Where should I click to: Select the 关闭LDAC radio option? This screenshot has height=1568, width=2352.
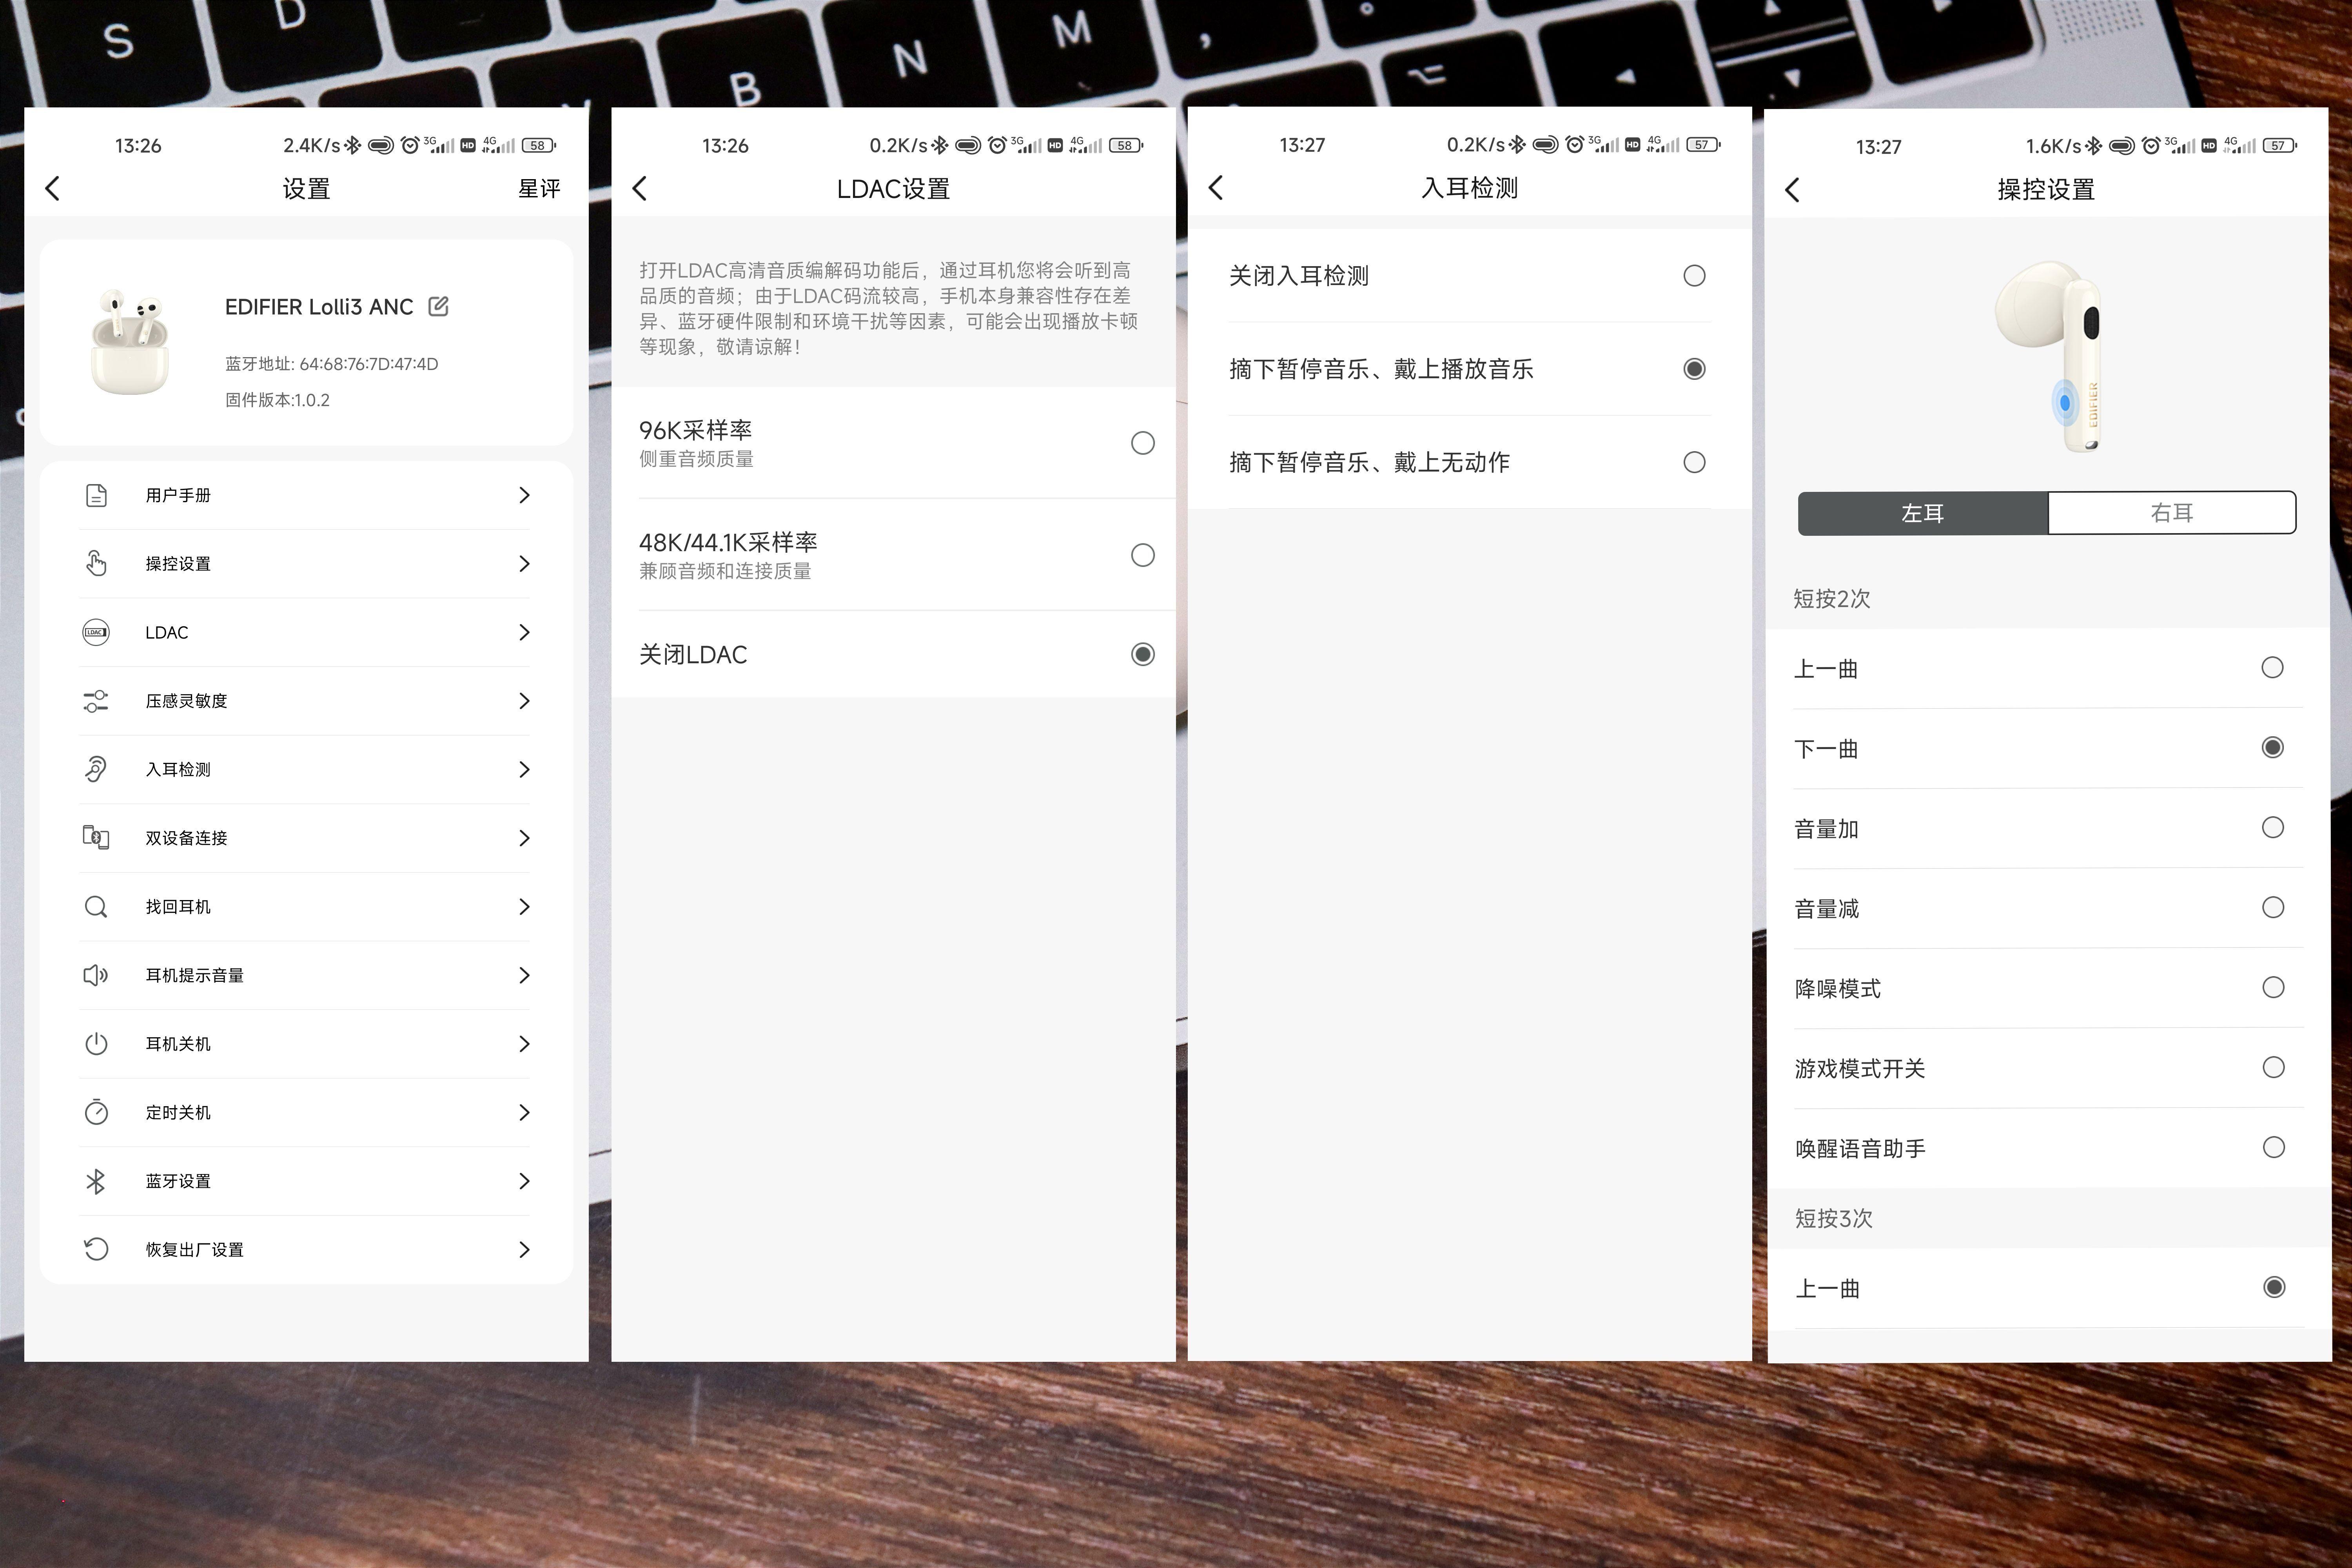tap(1143, 654)
